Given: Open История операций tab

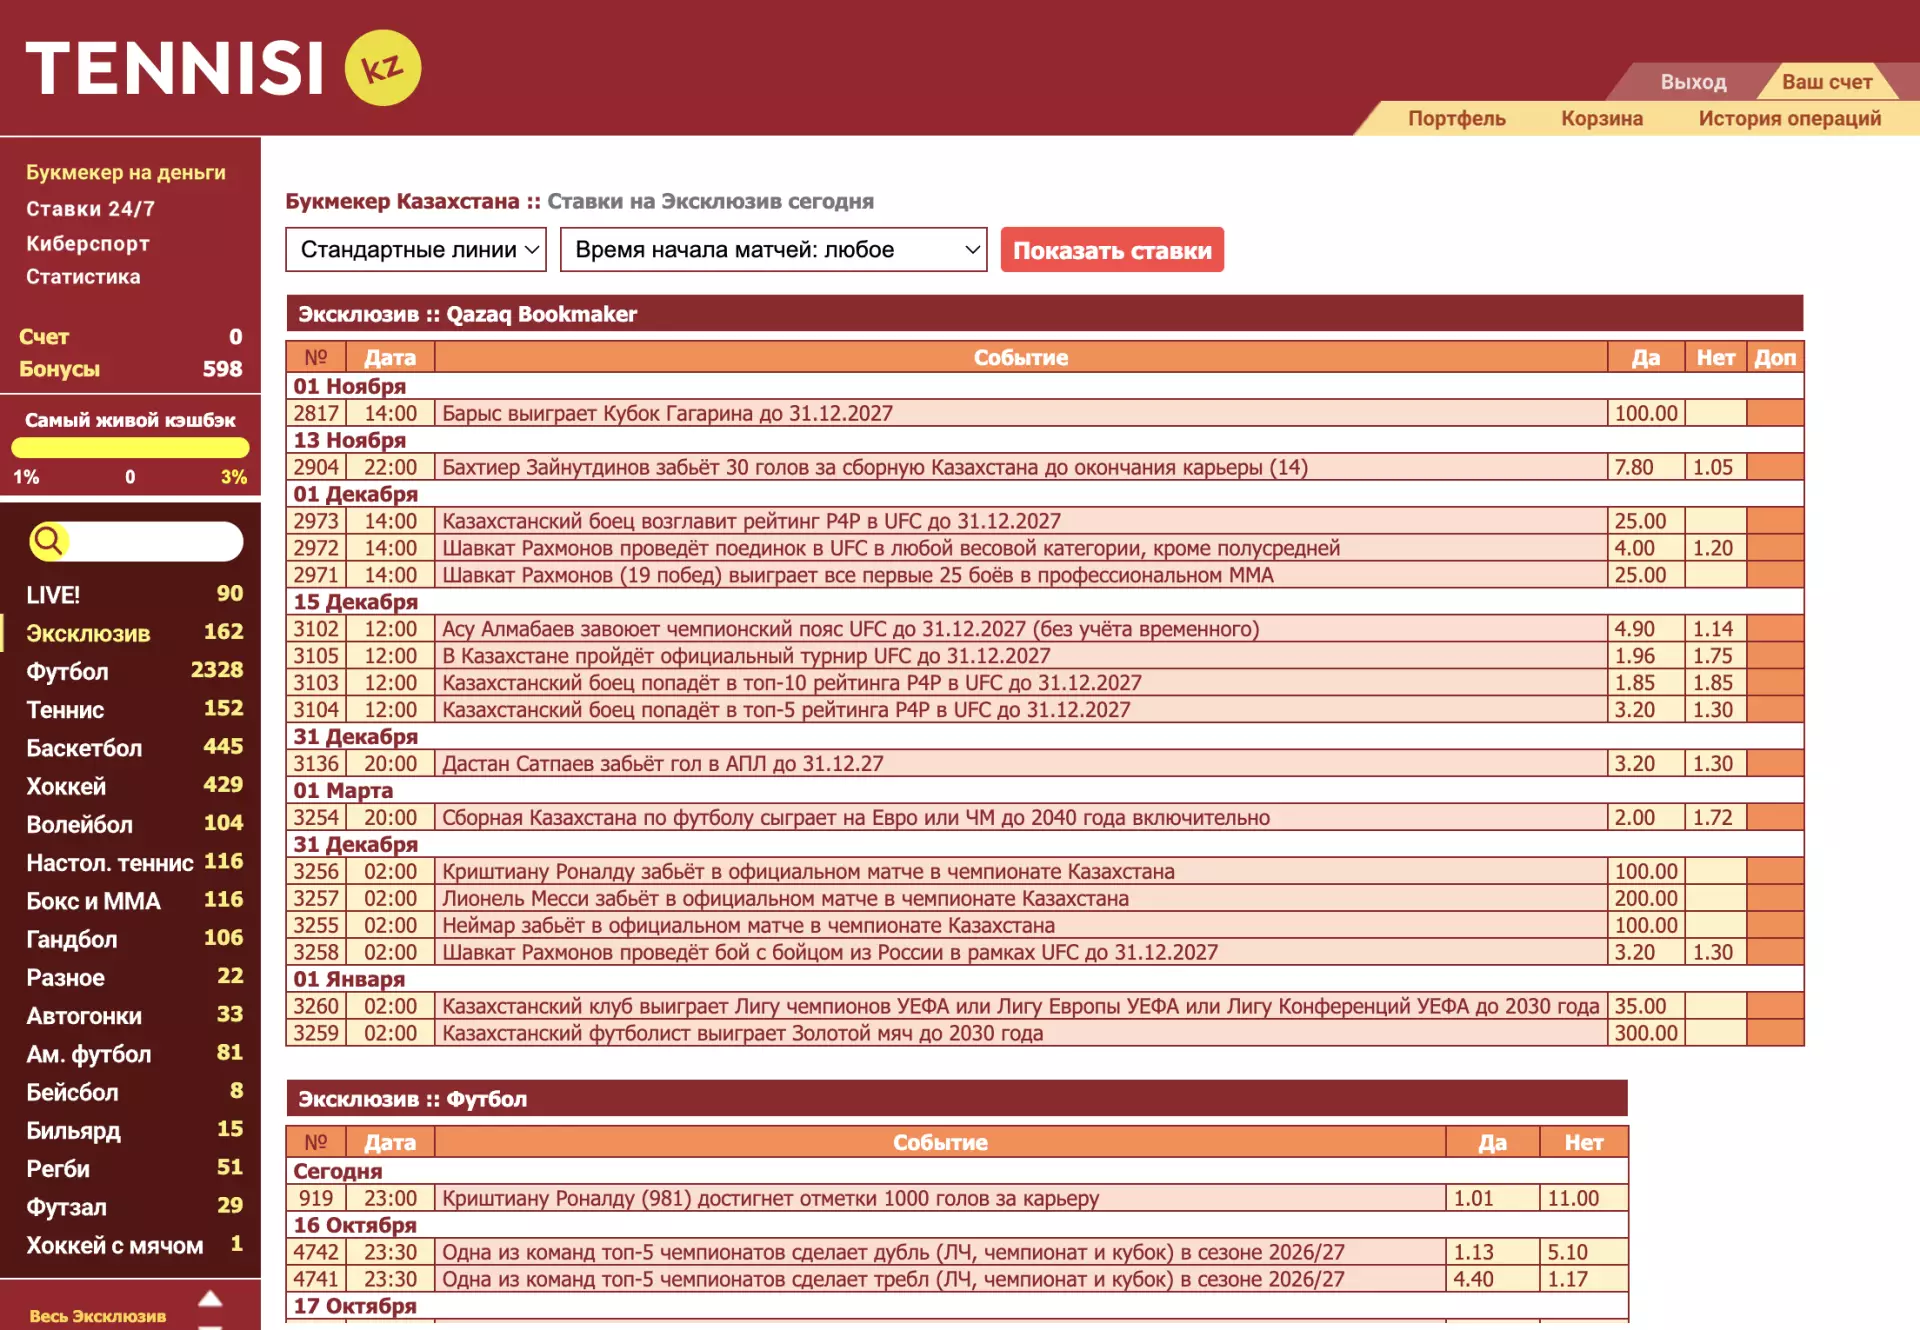Looking at the screenshot, I should click(1789, 118).
